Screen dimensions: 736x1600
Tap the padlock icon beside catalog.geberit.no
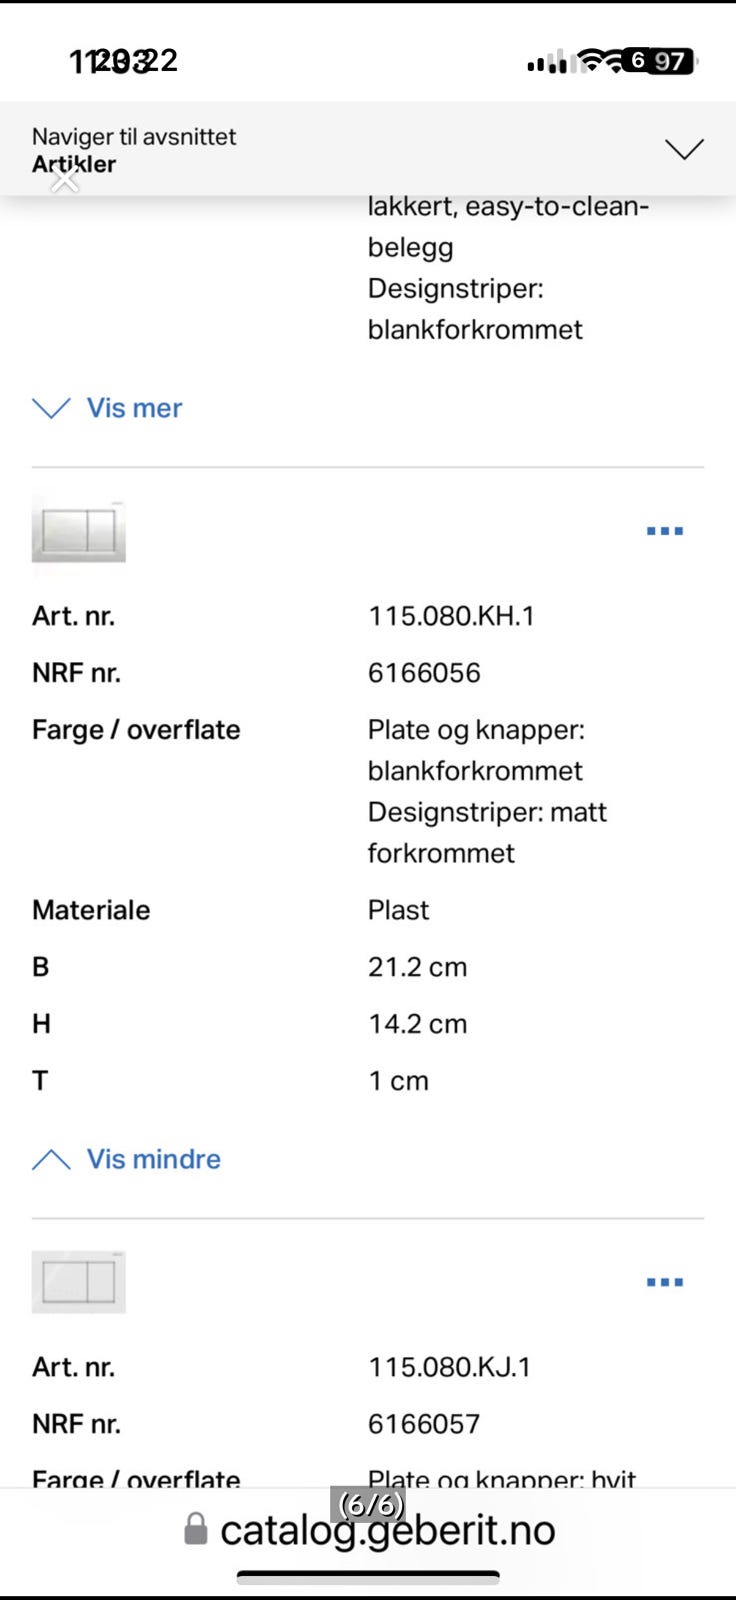click(196, 1529)
